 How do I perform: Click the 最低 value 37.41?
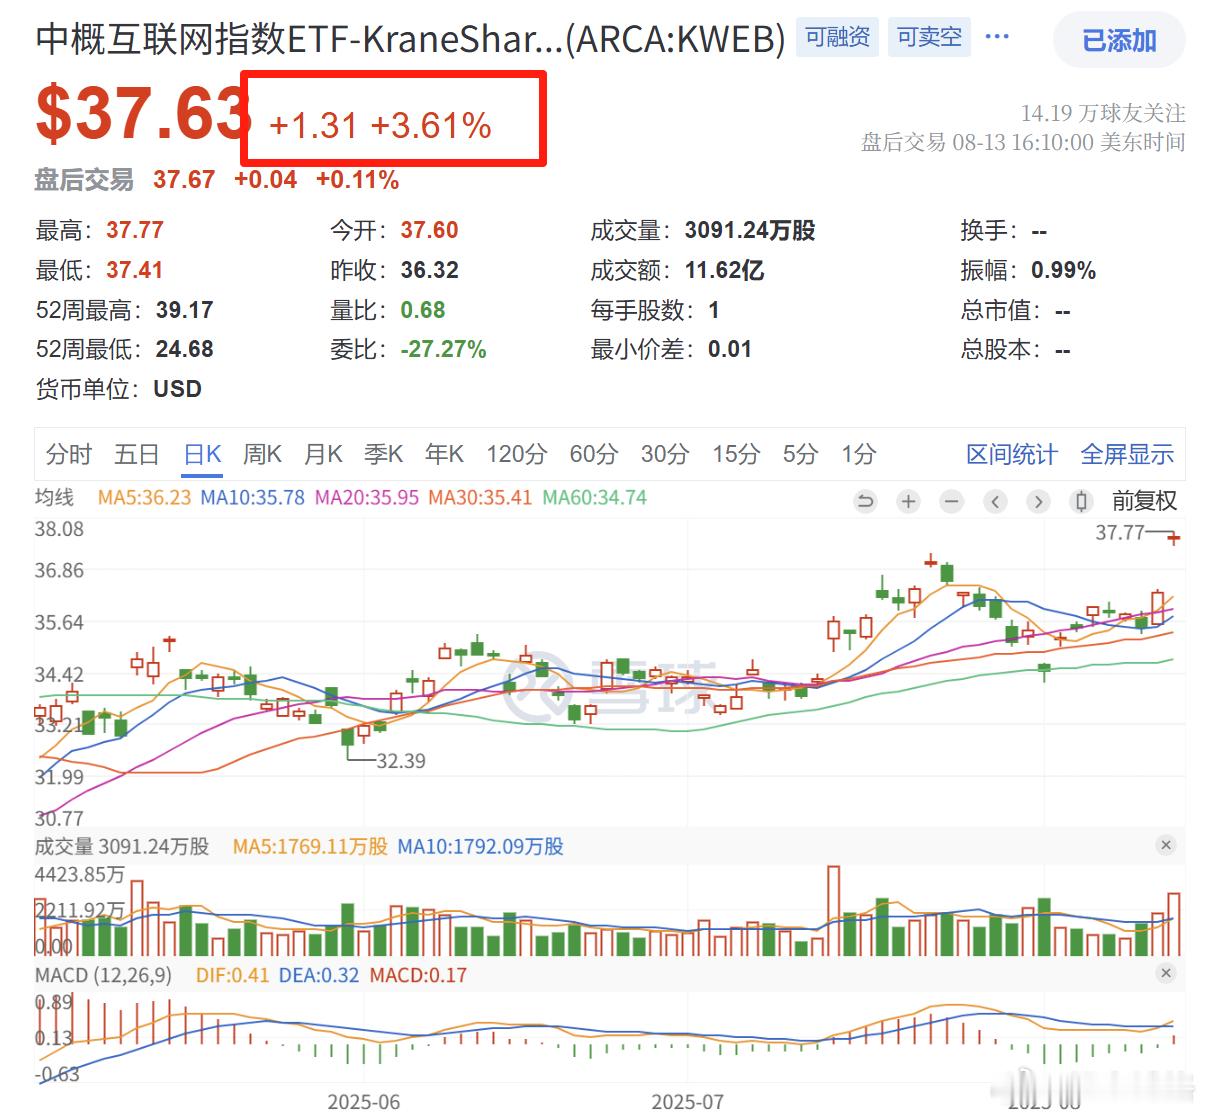(135, 270)
